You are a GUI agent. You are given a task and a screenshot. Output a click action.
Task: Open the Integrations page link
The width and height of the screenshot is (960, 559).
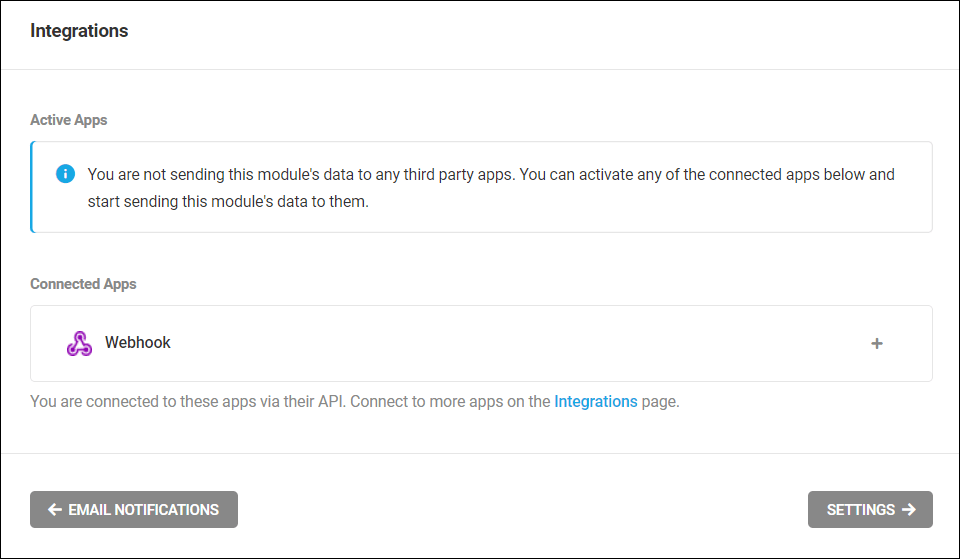pyautogui.click(x=596, y=402)
